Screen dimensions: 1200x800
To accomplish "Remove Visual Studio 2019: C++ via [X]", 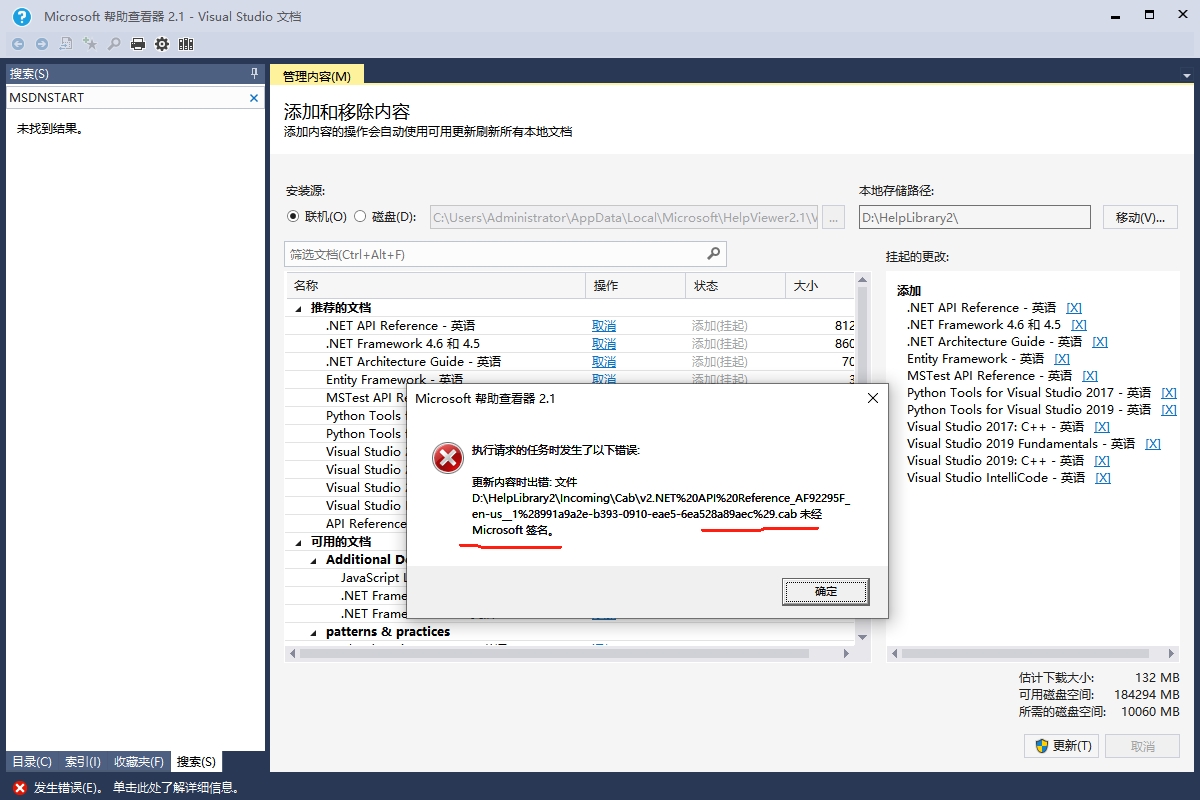I will coord(1102,461).
